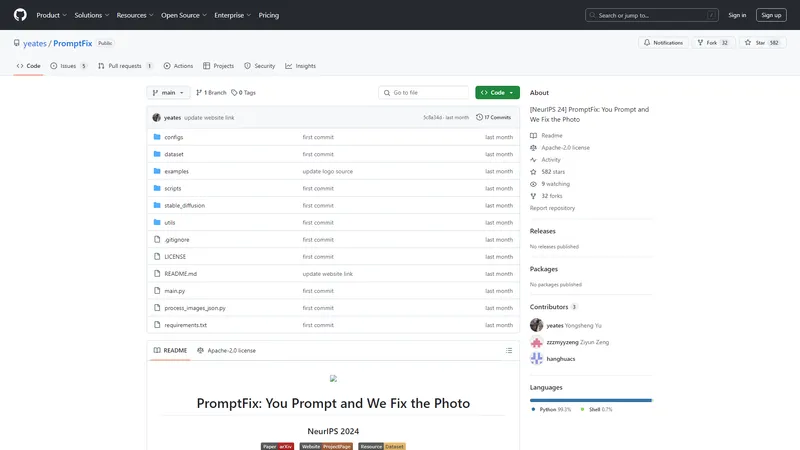800x450 pixels.
Task: Switch to the Issues tab
Action: click(x=69, y=66)
